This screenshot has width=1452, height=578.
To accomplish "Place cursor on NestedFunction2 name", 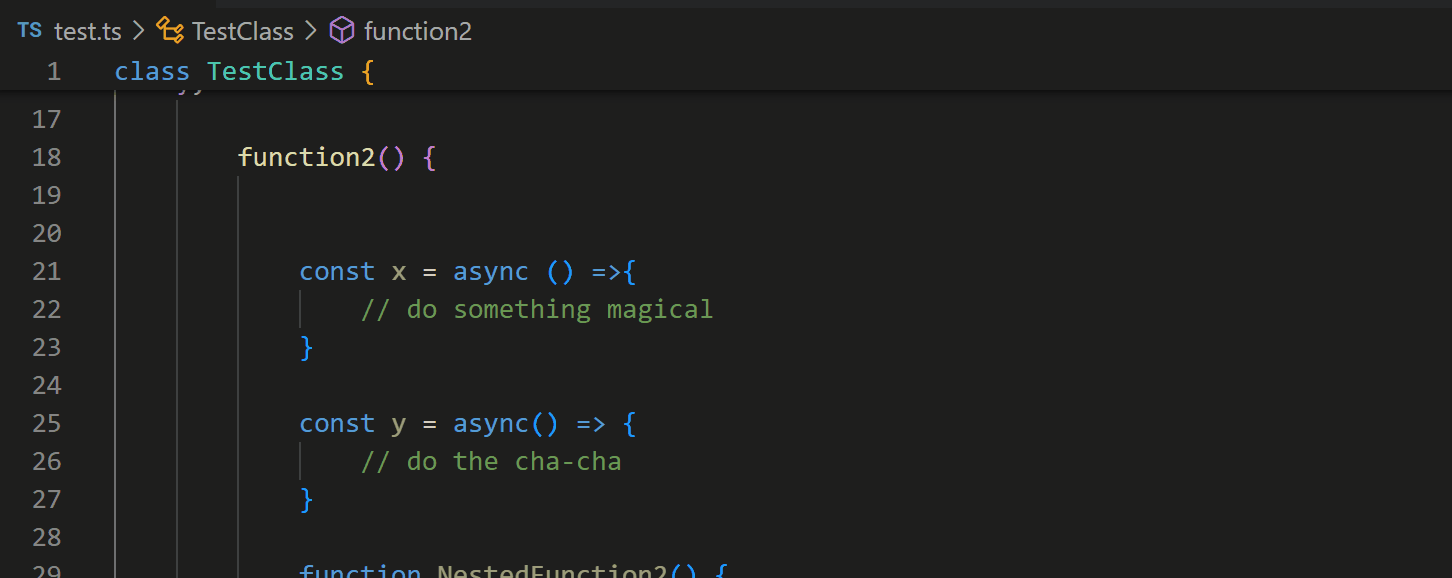I will click(555, 570).
